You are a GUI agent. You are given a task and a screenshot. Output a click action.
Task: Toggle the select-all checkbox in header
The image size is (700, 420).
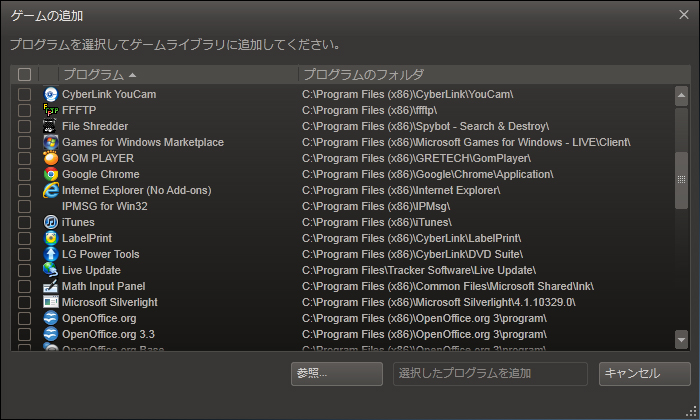click(25, 75)
